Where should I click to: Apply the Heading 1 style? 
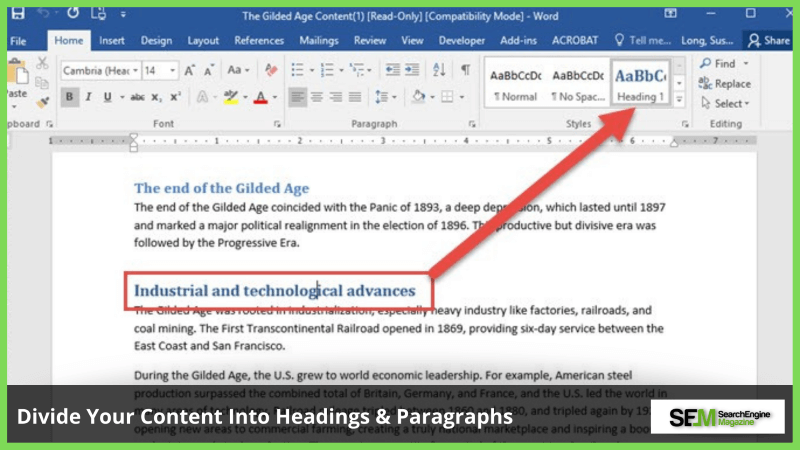click(640, 85)
